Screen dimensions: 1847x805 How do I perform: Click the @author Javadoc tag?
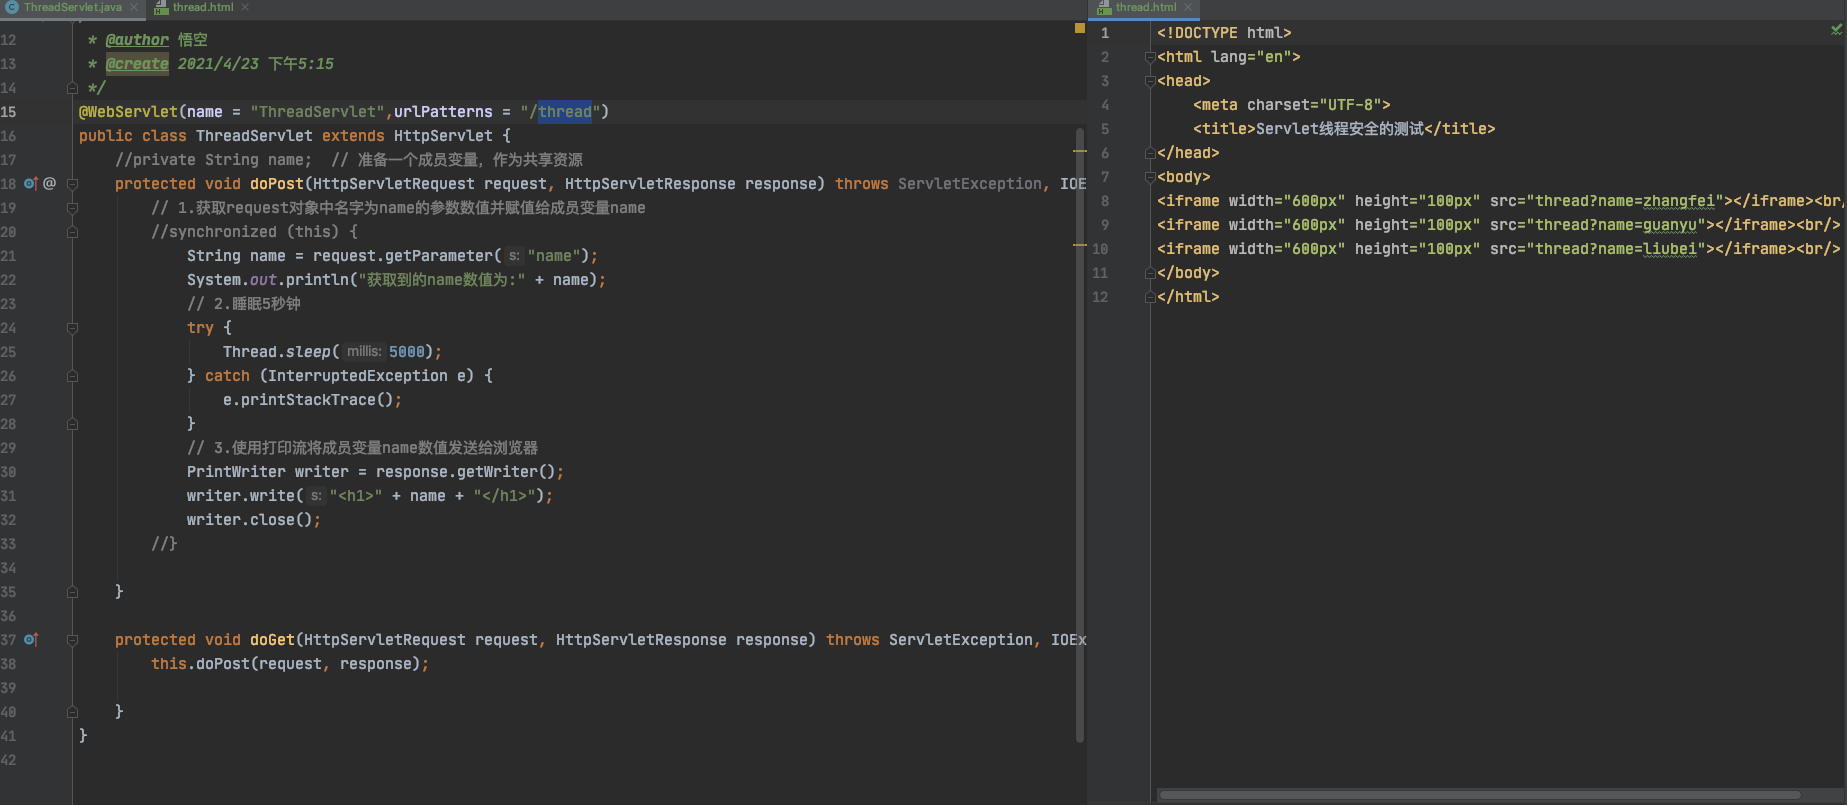tap(137, 40)
